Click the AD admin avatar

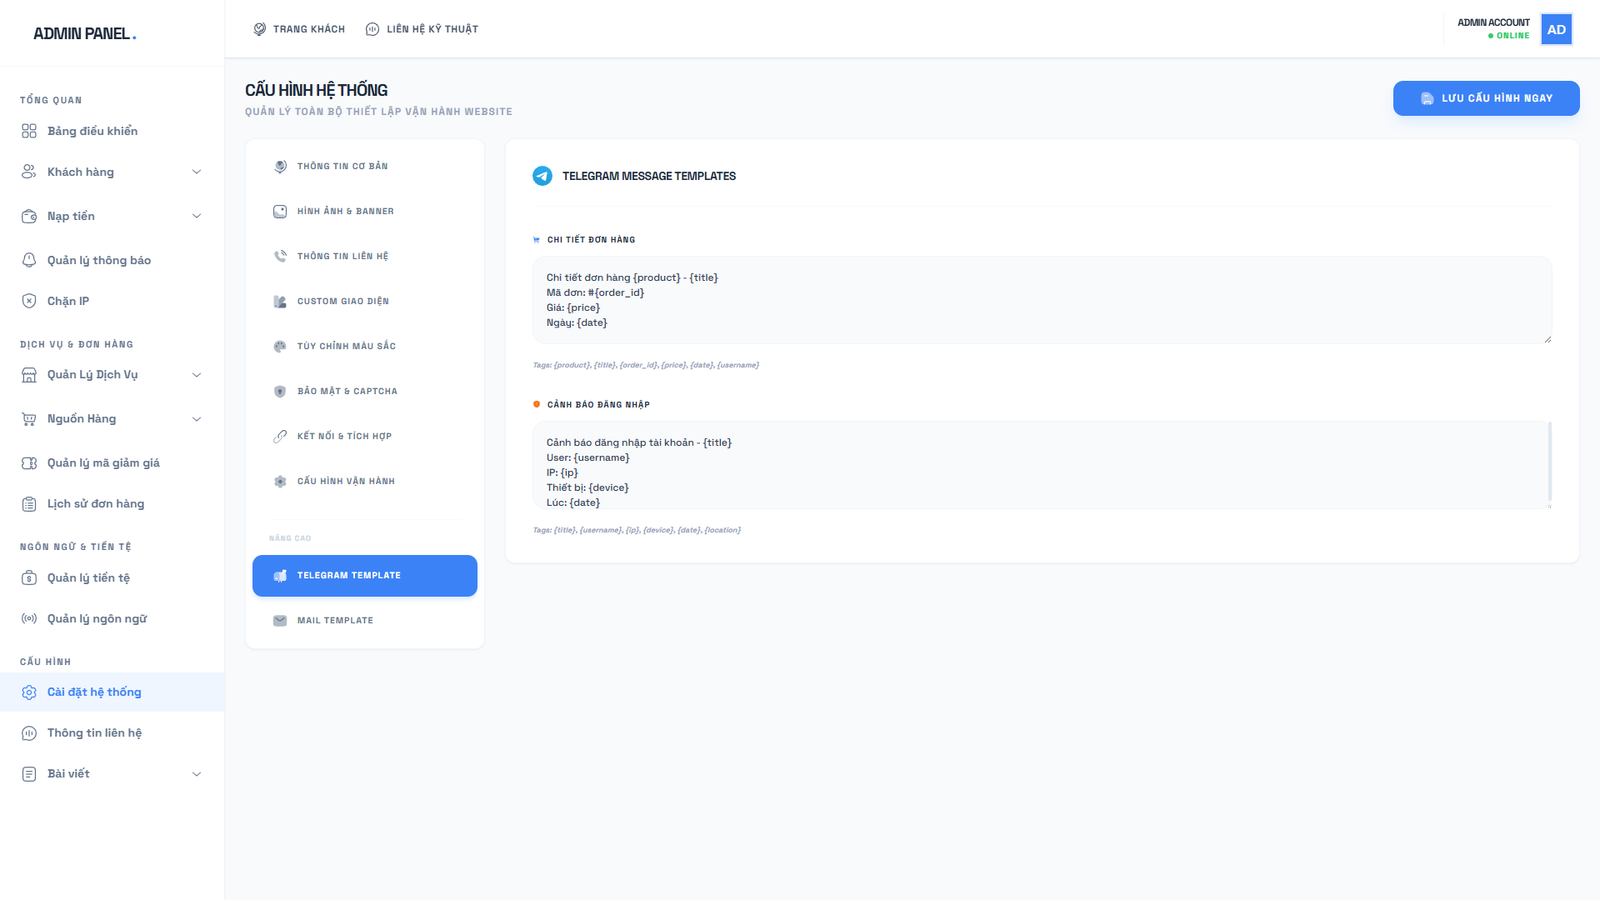pyautogui.click(x=1556, y=29)
